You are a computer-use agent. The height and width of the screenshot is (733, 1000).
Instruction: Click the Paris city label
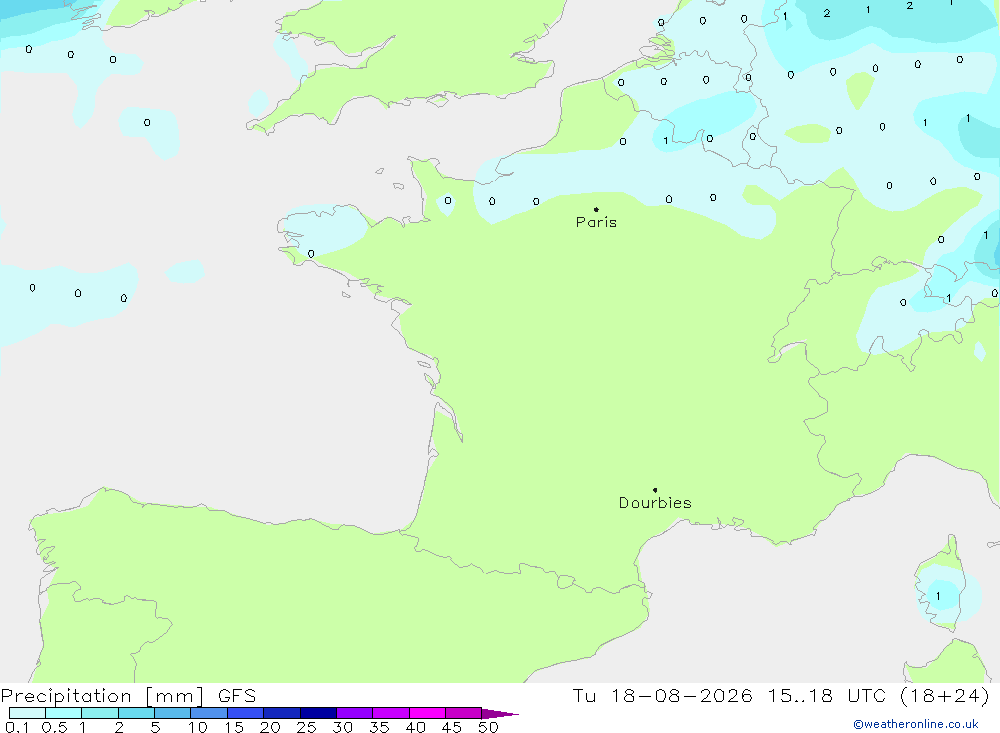(596, 222)
